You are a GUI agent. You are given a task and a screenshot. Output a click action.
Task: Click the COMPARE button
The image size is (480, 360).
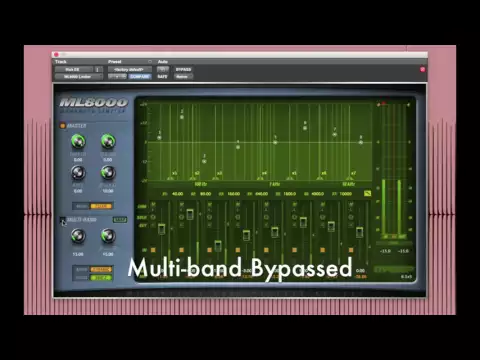coord(140,77)
